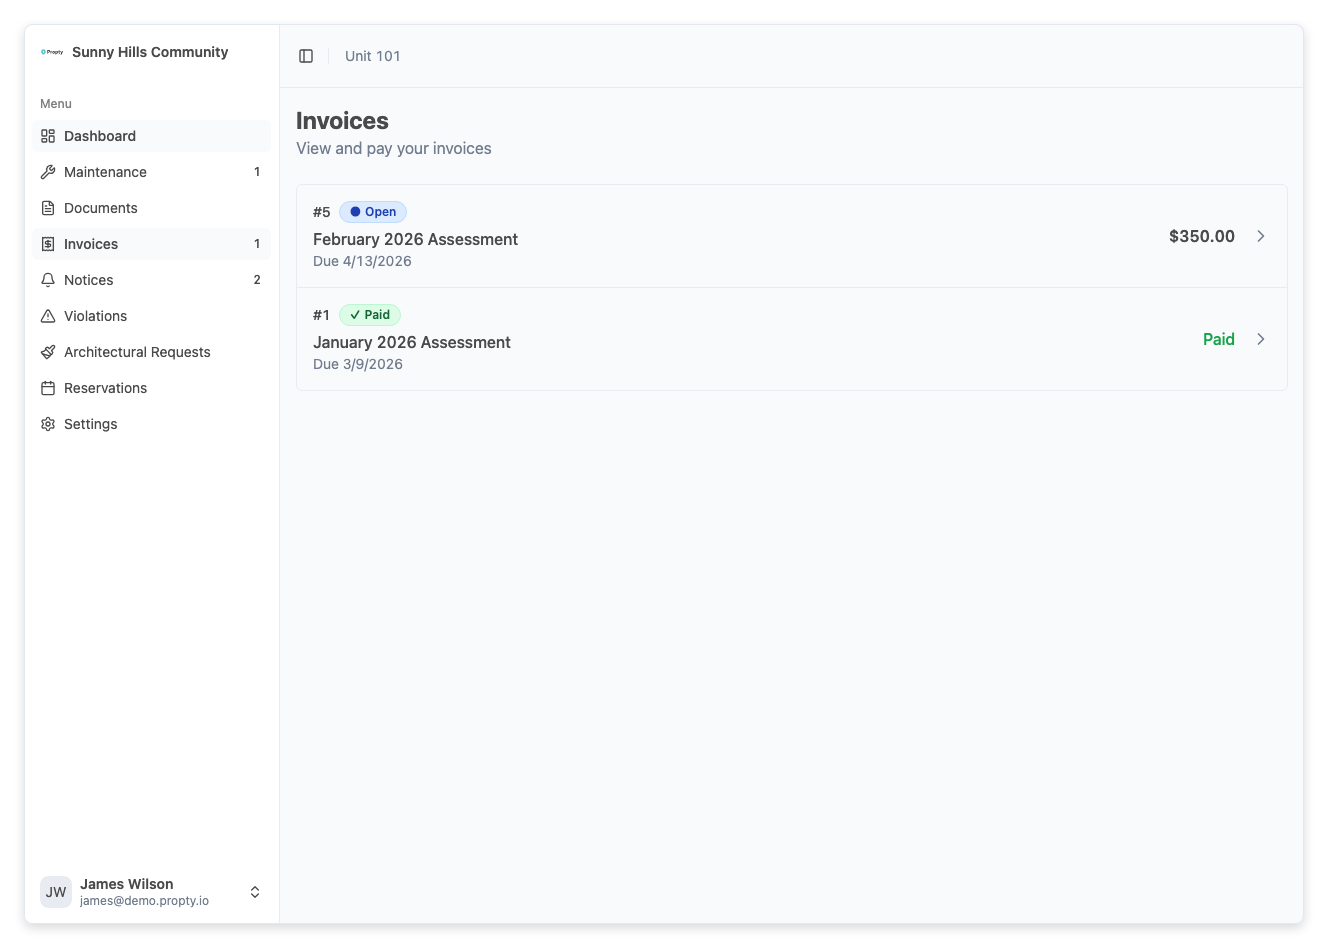Image resolution: width=1328 pixels, height=948 pixels.
Task: Click the Architectural Requests ruler icon
Action: pos(48,352)
